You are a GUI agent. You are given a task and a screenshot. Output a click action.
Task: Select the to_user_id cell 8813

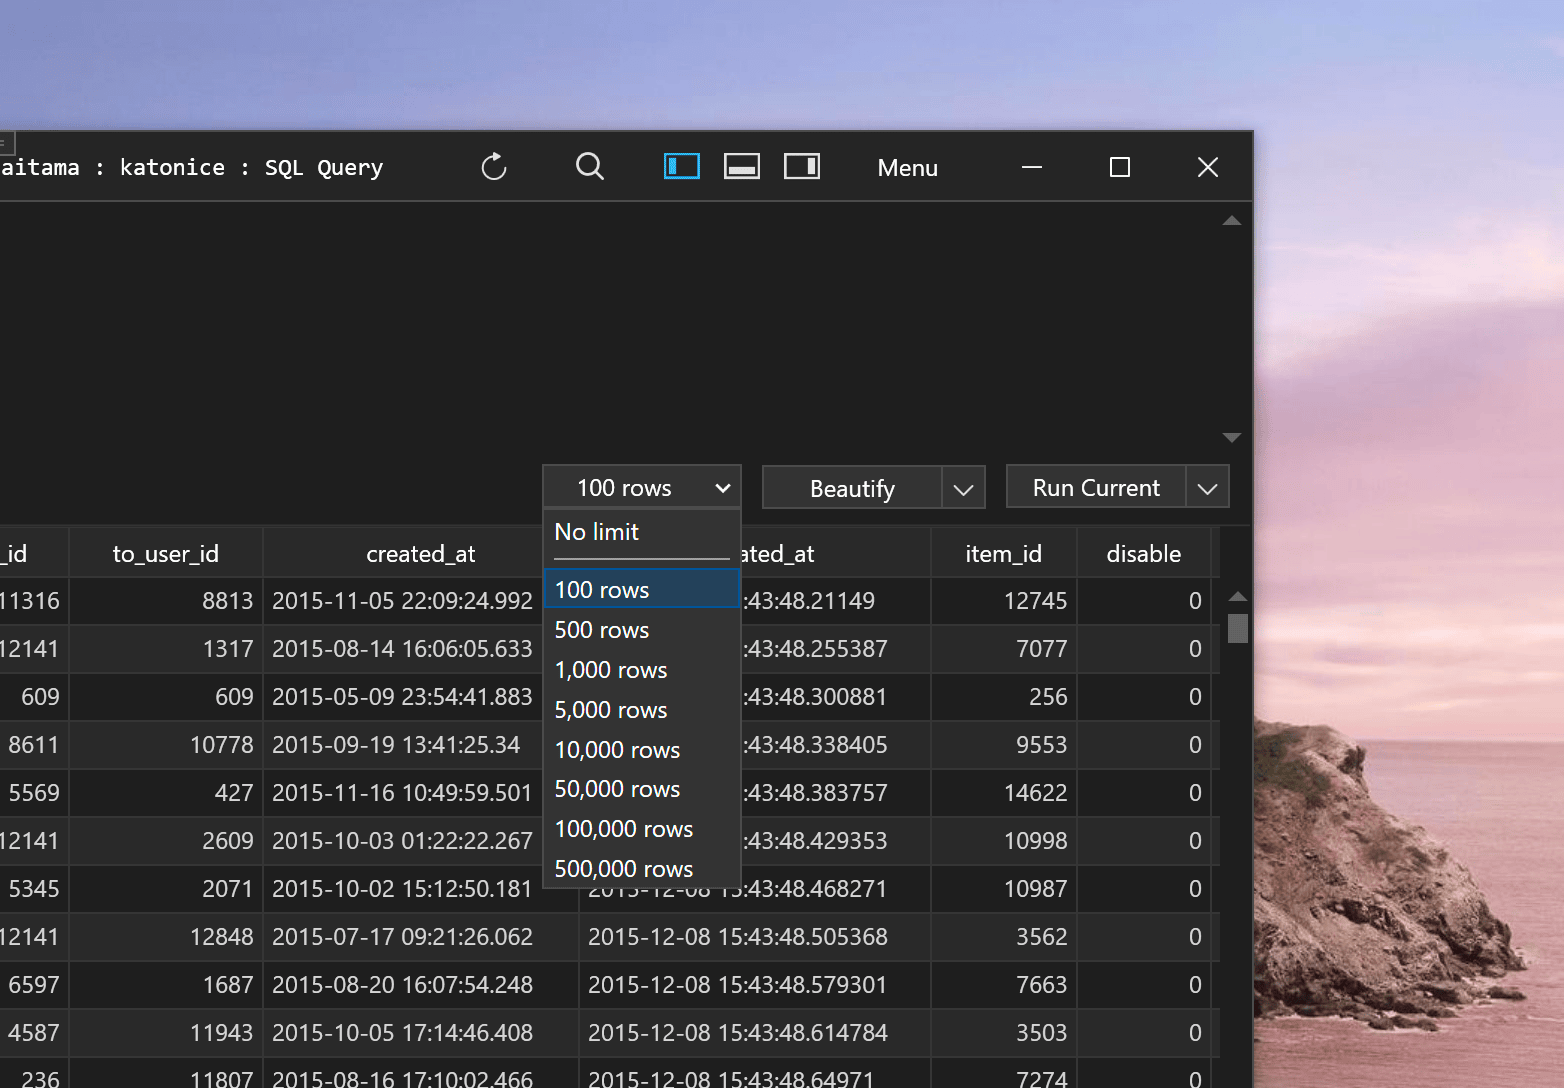point(166,601)
